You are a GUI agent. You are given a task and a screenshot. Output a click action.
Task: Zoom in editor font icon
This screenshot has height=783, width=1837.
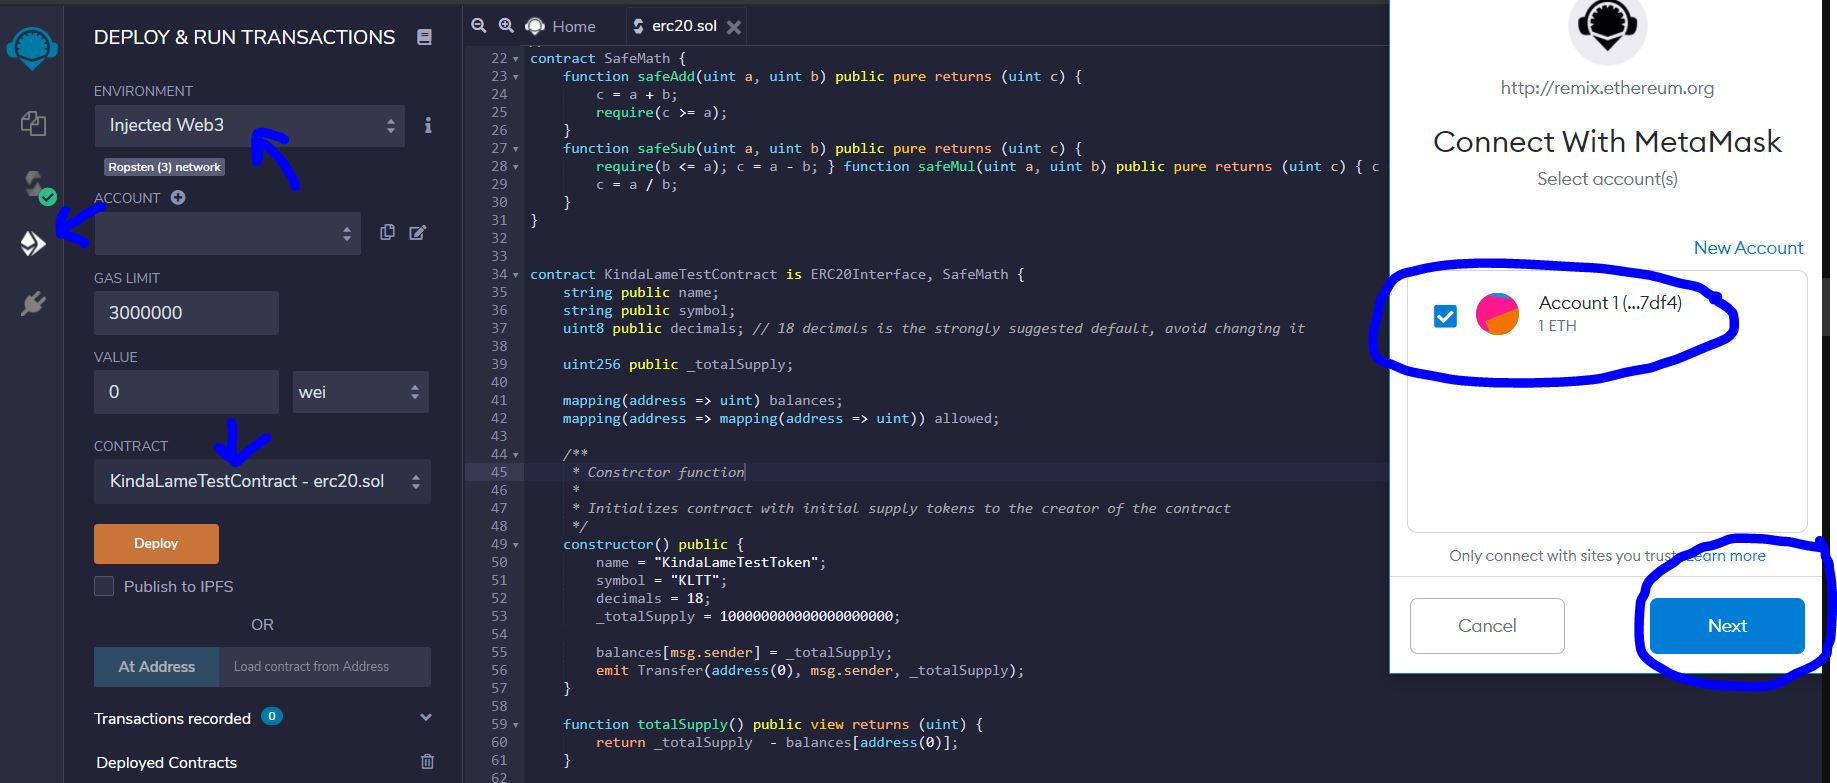click(506, 26)
